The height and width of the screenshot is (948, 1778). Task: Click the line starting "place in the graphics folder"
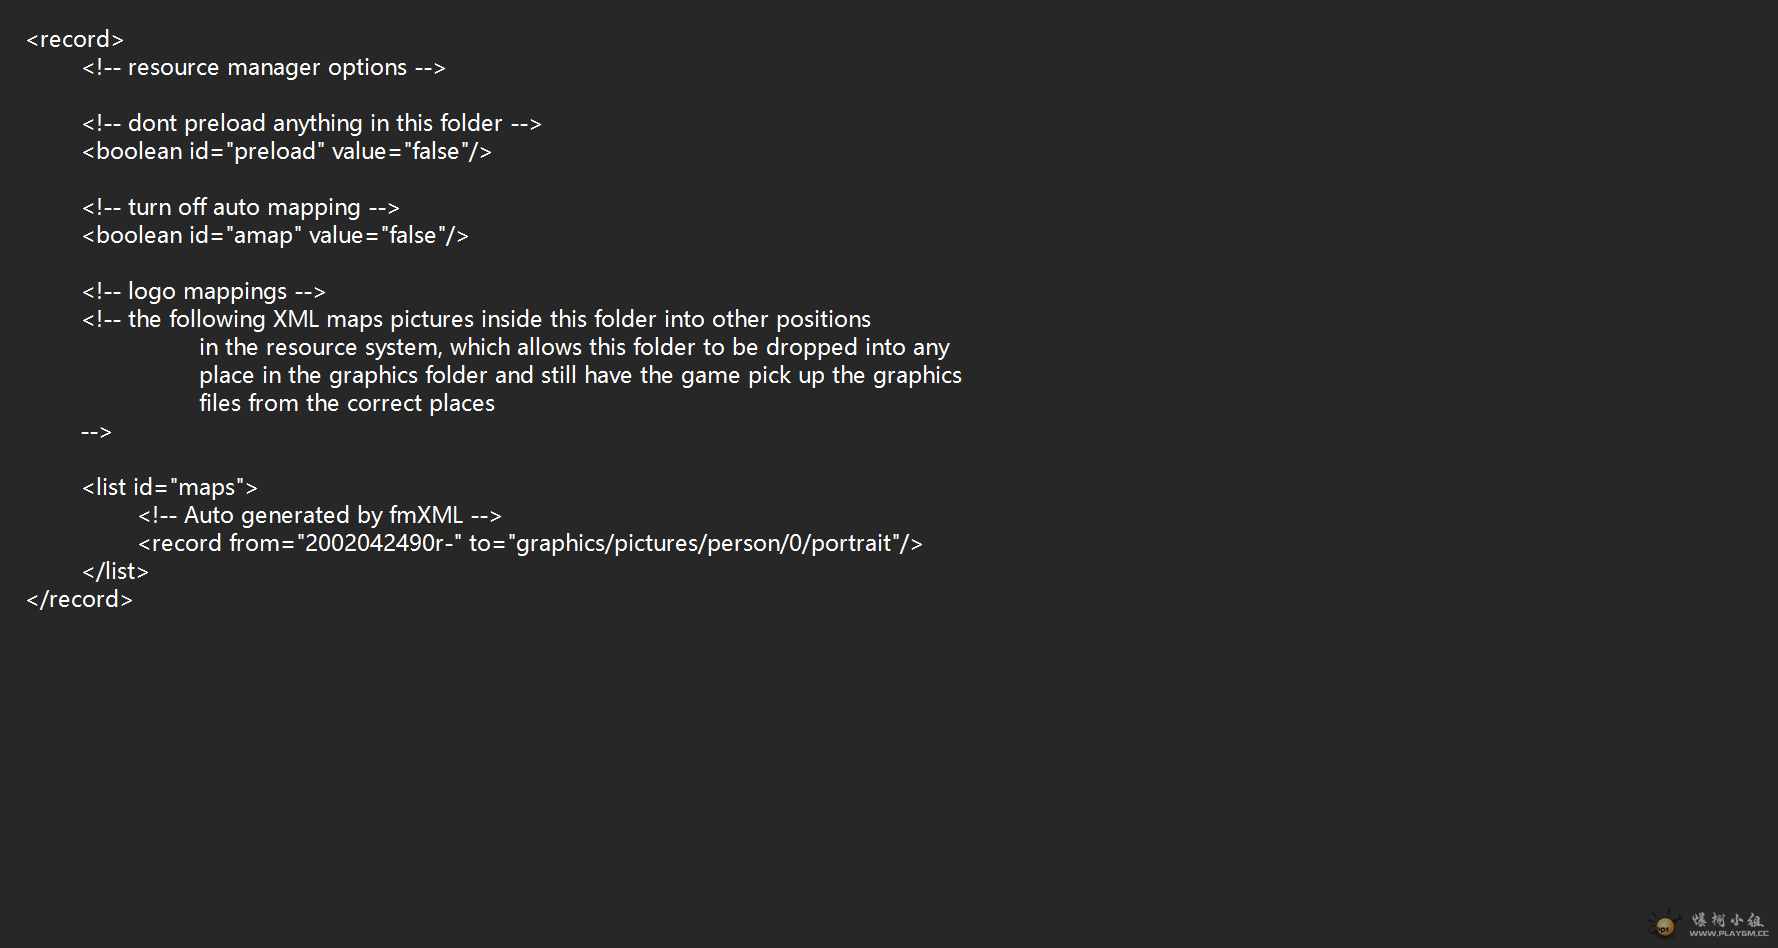click(x=580, y=376)
